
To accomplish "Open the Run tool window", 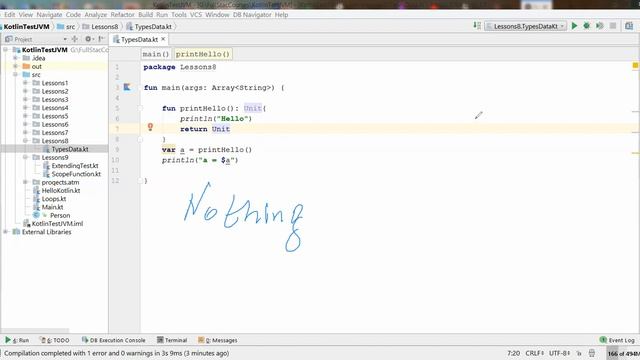I will 17,340.
